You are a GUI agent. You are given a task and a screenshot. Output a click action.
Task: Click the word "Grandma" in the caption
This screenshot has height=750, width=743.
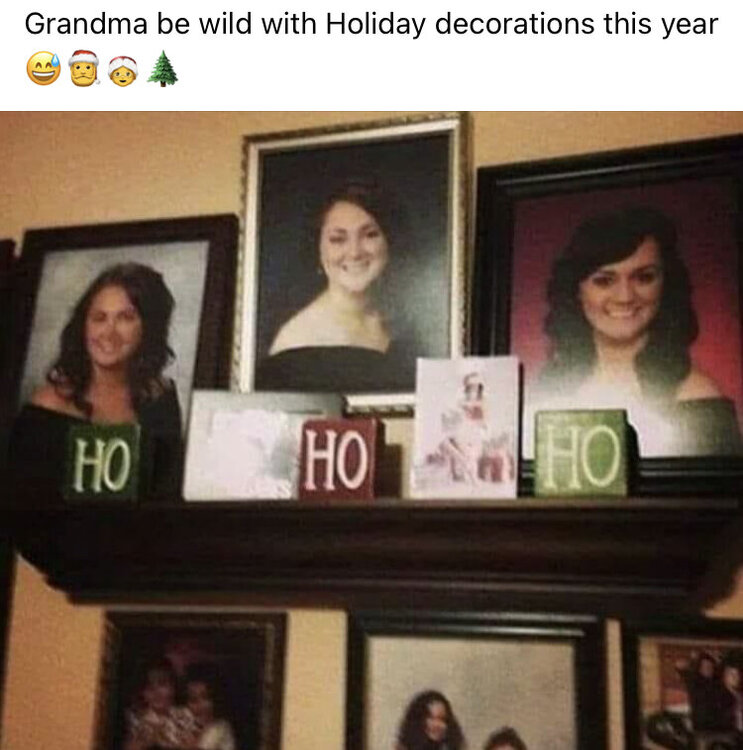pyautogui.click(x=86, y=24)
